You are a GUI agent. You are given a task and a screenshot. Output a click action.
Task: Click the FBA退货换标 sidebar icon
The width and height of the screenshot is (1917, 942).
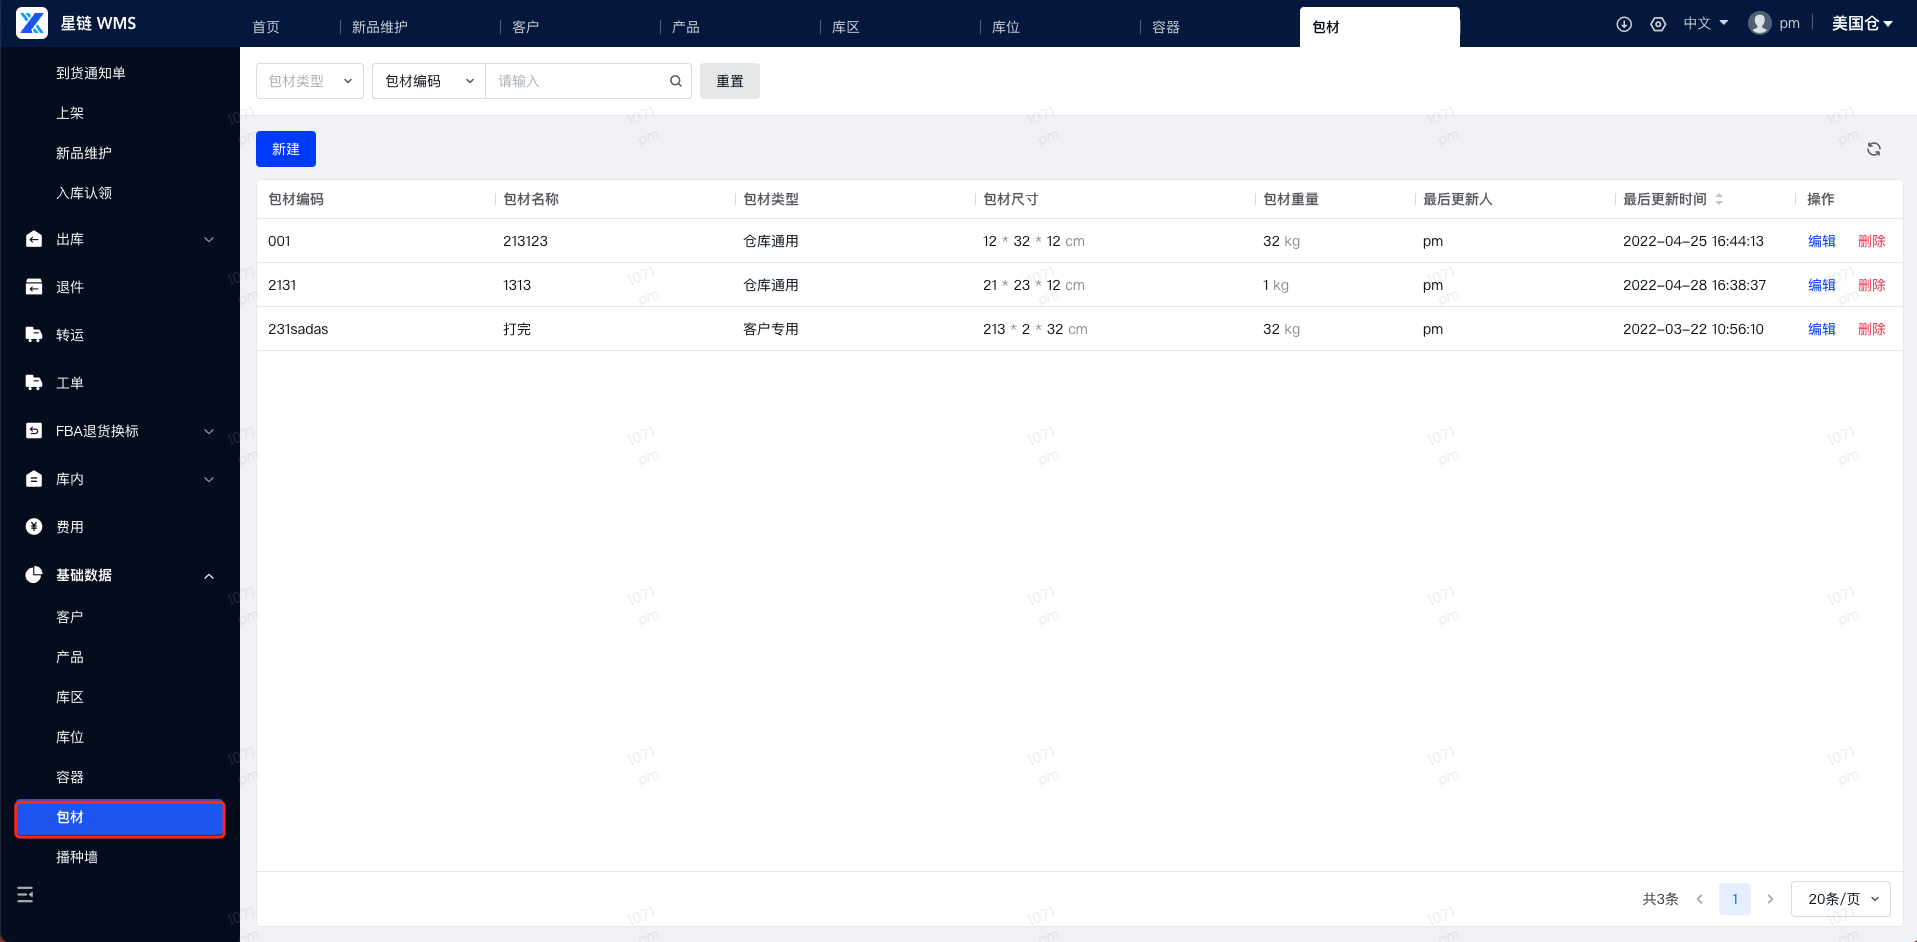click(34, 431)
